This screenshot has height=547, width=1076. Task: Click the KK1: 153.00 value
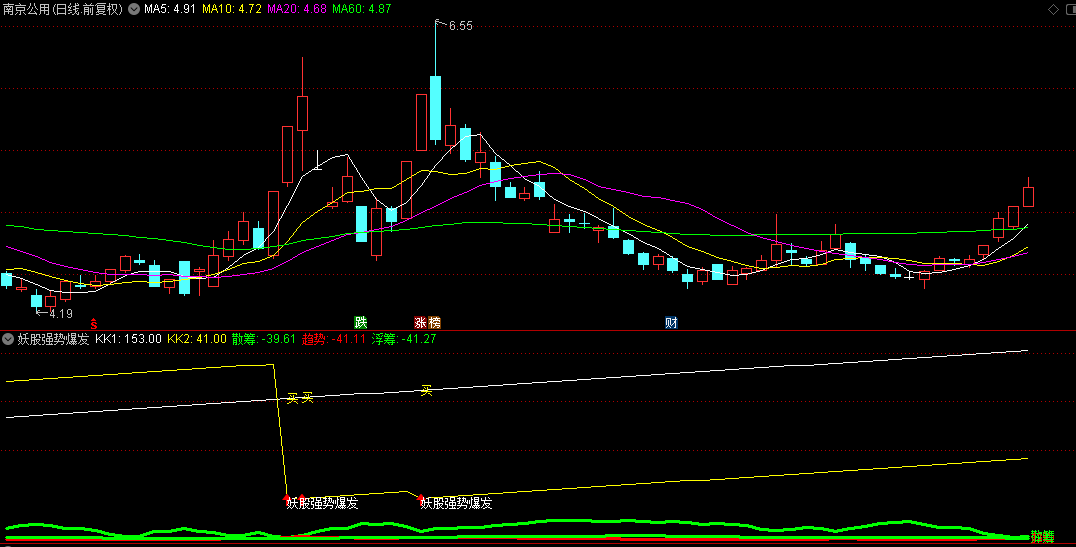pyautogui.click(x=128, y=339)
